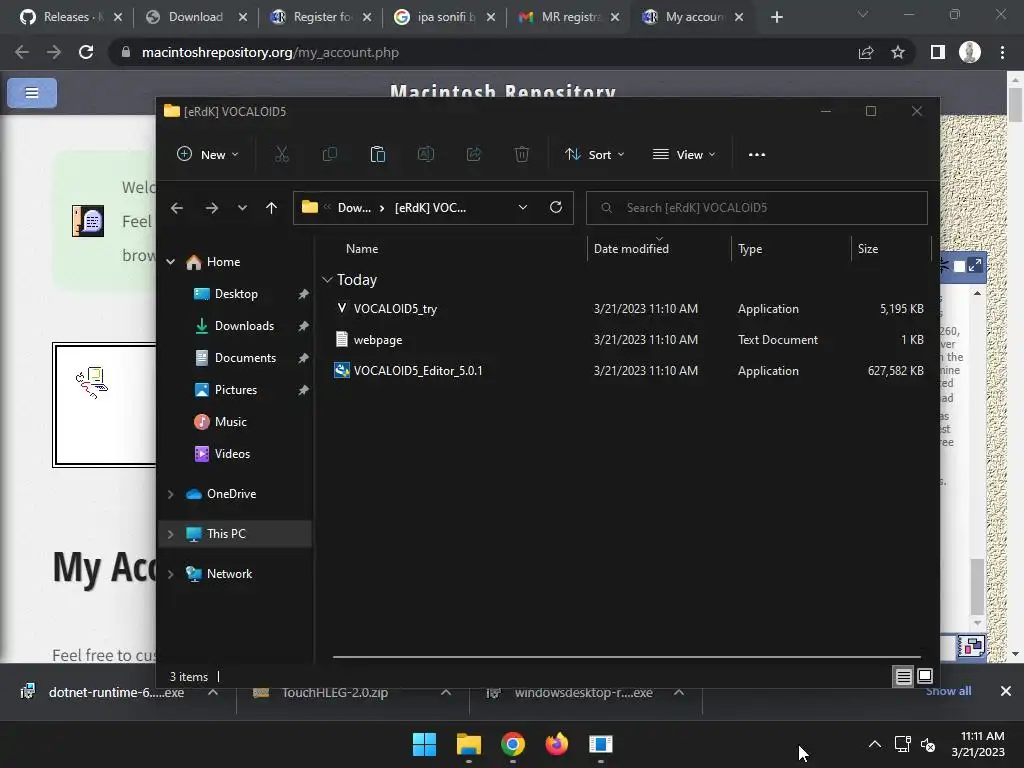
Task: Open the Sort dropdown
Action: [x=594, y=155]
